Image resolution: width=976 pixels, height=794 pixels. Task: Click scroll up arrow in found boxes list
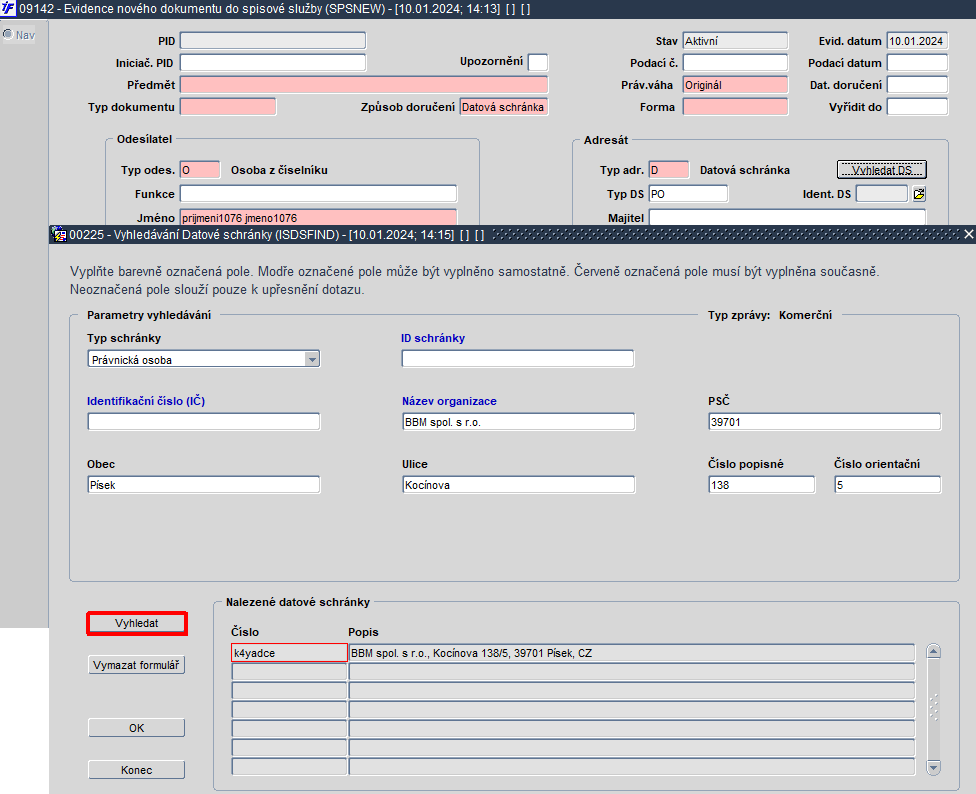click(x=933, y=652)
